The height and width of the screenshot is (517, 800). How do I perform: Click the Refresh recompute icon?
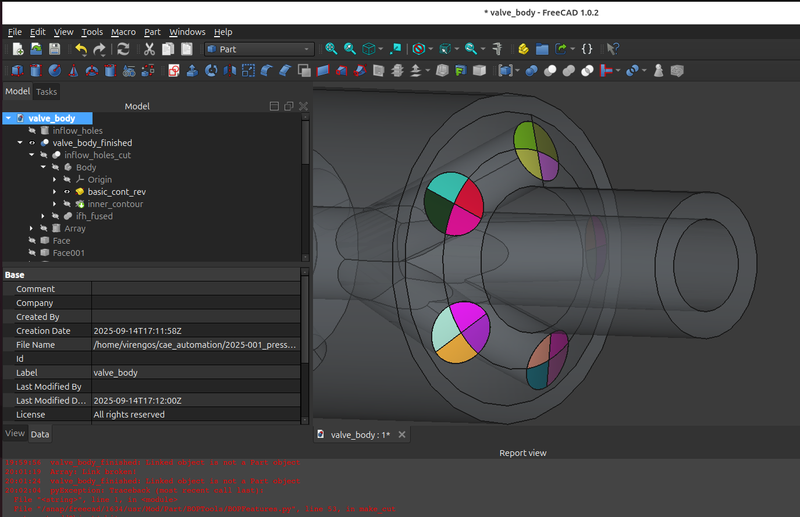123,49
